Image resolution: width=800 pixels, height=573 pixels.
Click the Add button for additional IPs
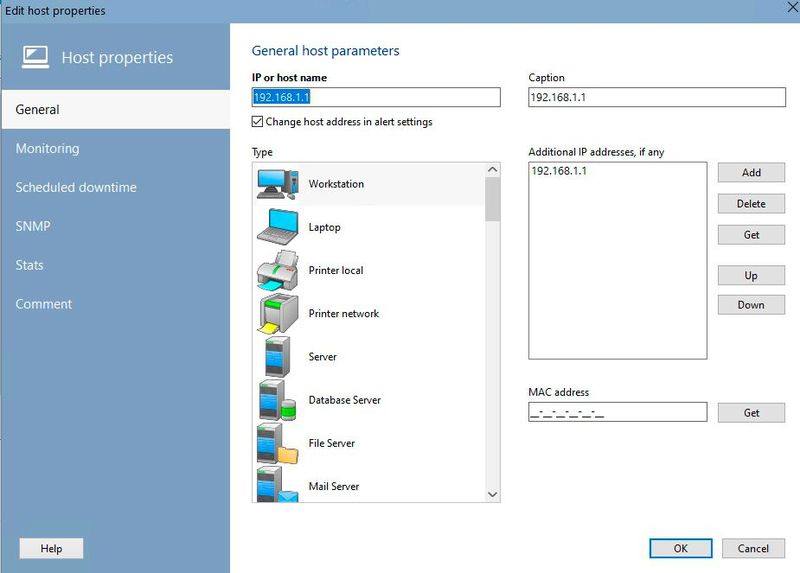pos(751,172)
